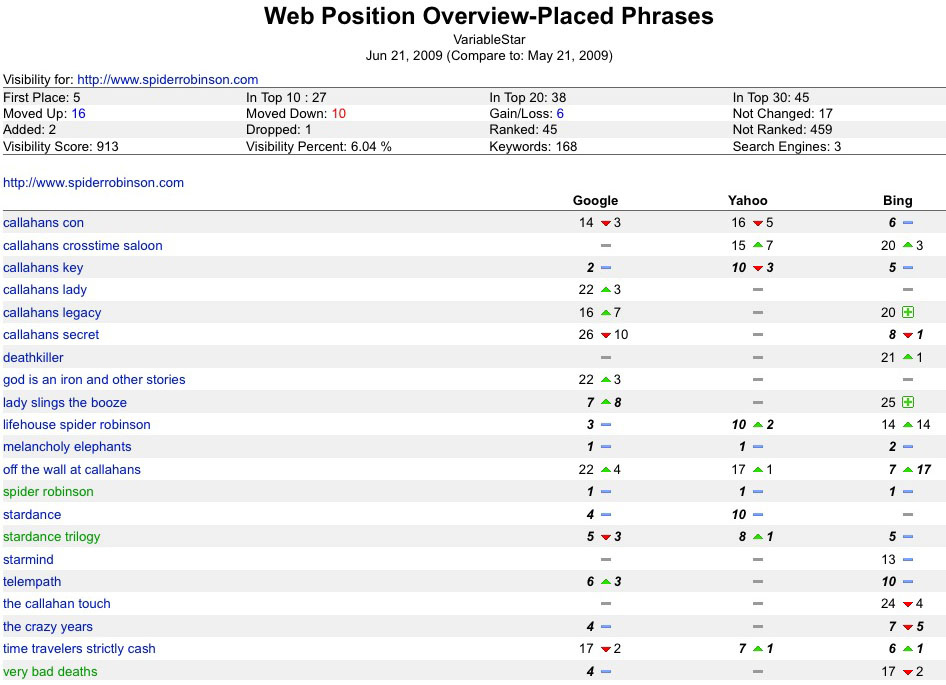Click red down arrow in stardance trilogy Google cell

click(606, 537)
